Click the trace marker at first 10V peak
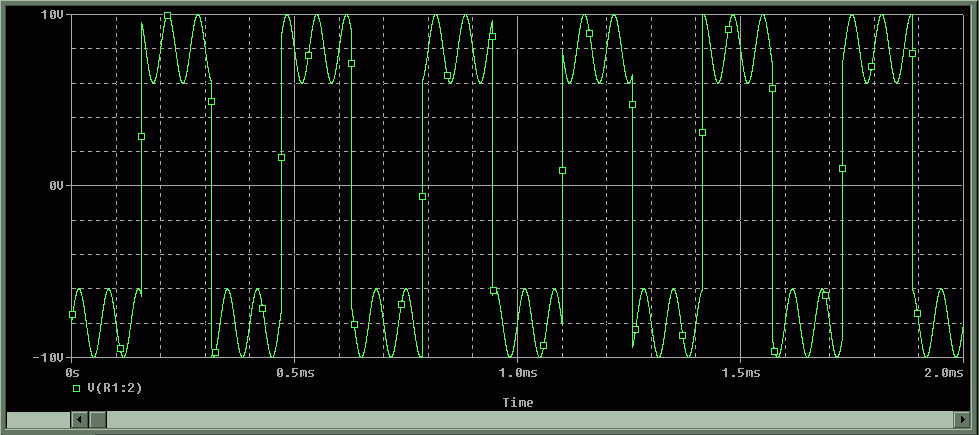Image resolution: width=979 pixels, height=435 pixels. pos(167,16)
